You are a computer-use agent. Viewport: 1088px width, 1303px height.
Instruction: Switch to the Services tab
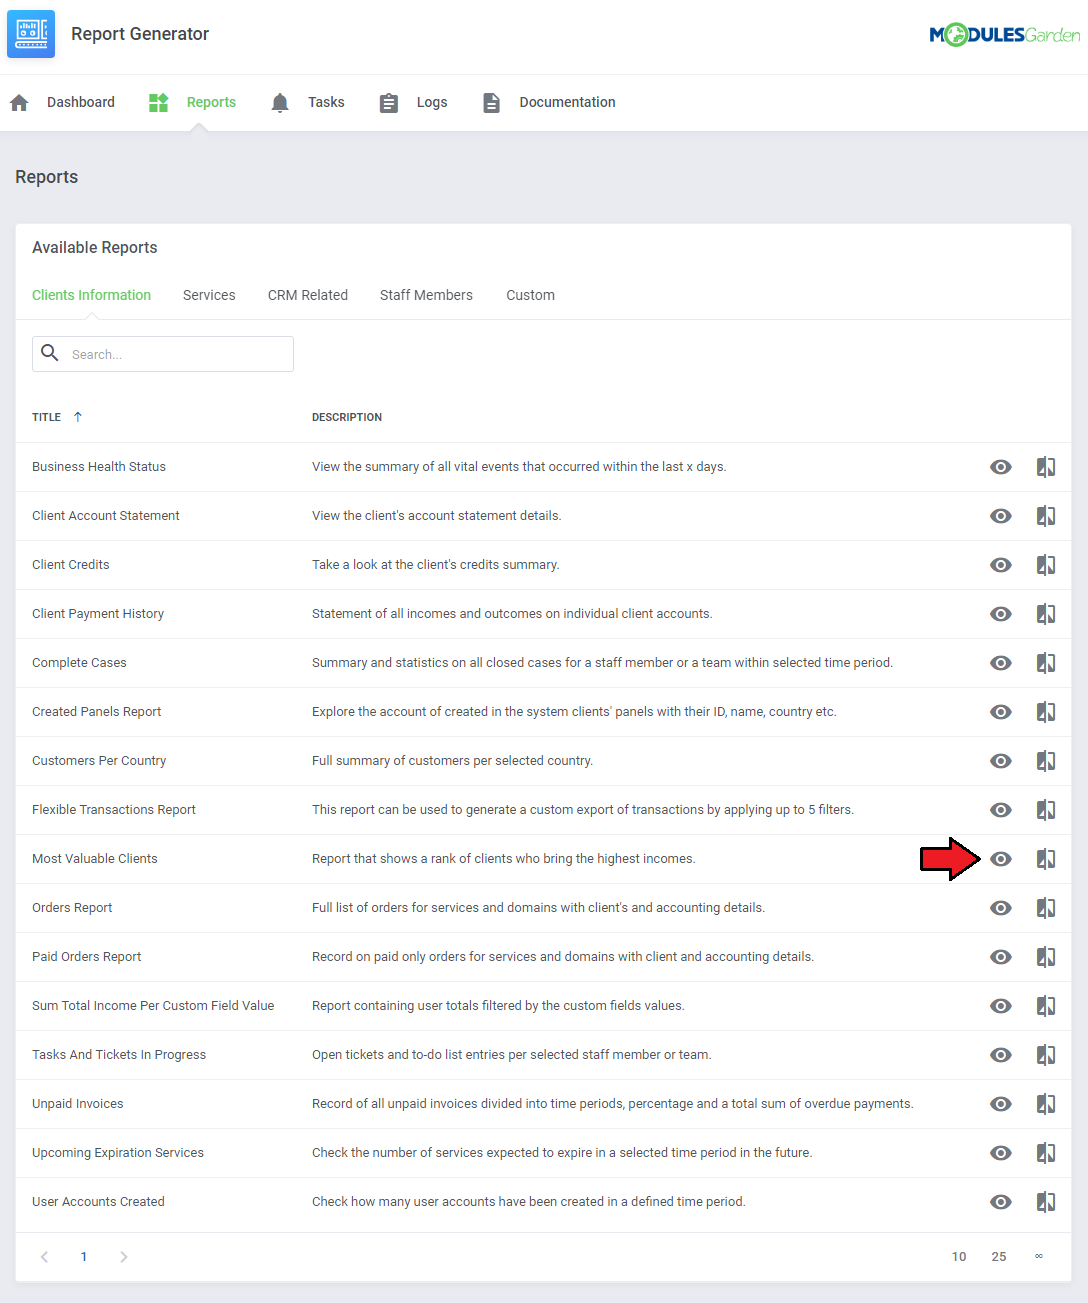(209, 295)
